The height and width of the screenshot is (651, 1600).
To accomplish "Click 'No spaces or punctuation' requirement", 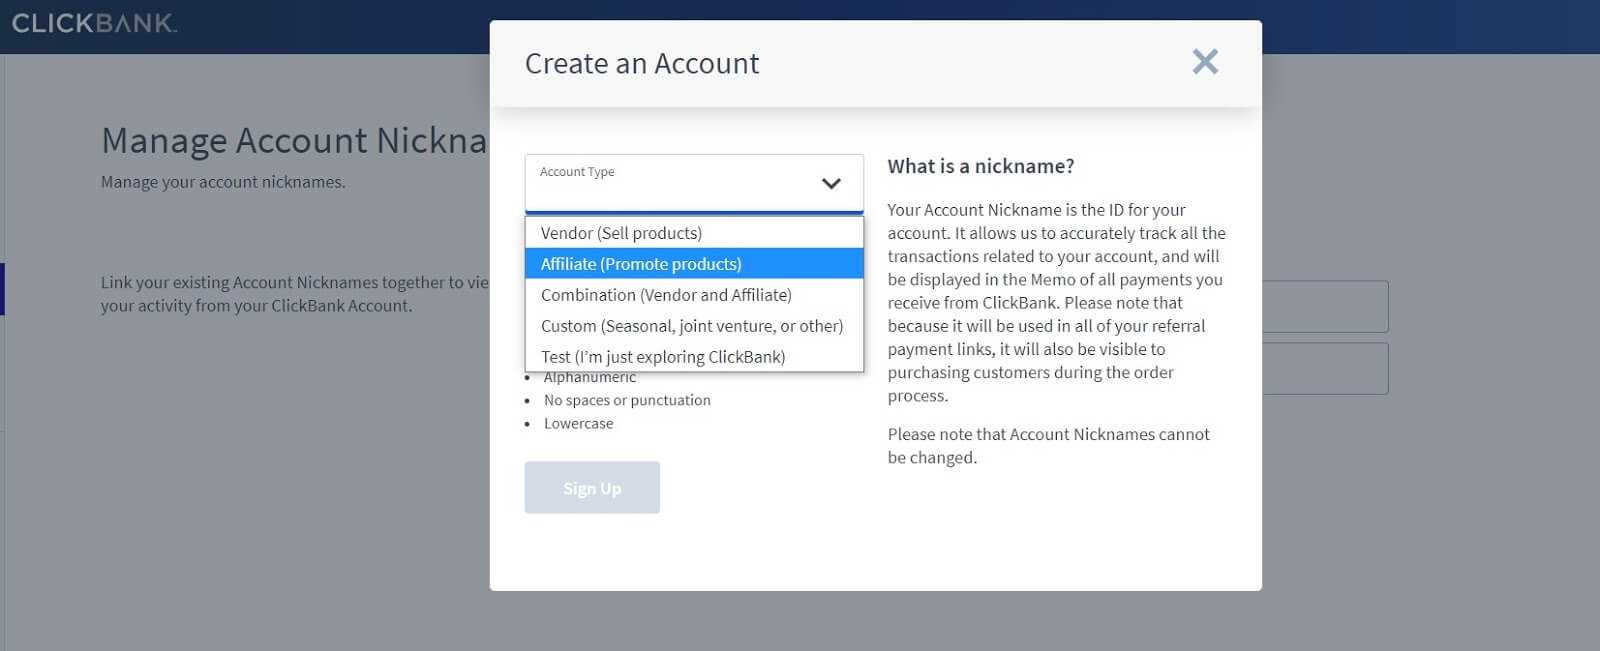I will click(x=627, y=400).
